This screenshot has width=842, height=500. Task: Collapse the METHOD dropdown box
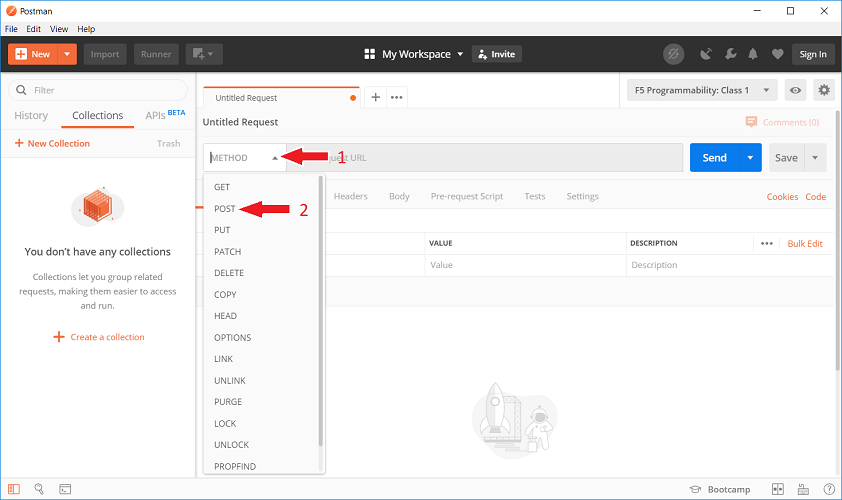click(x=244, y=158)
